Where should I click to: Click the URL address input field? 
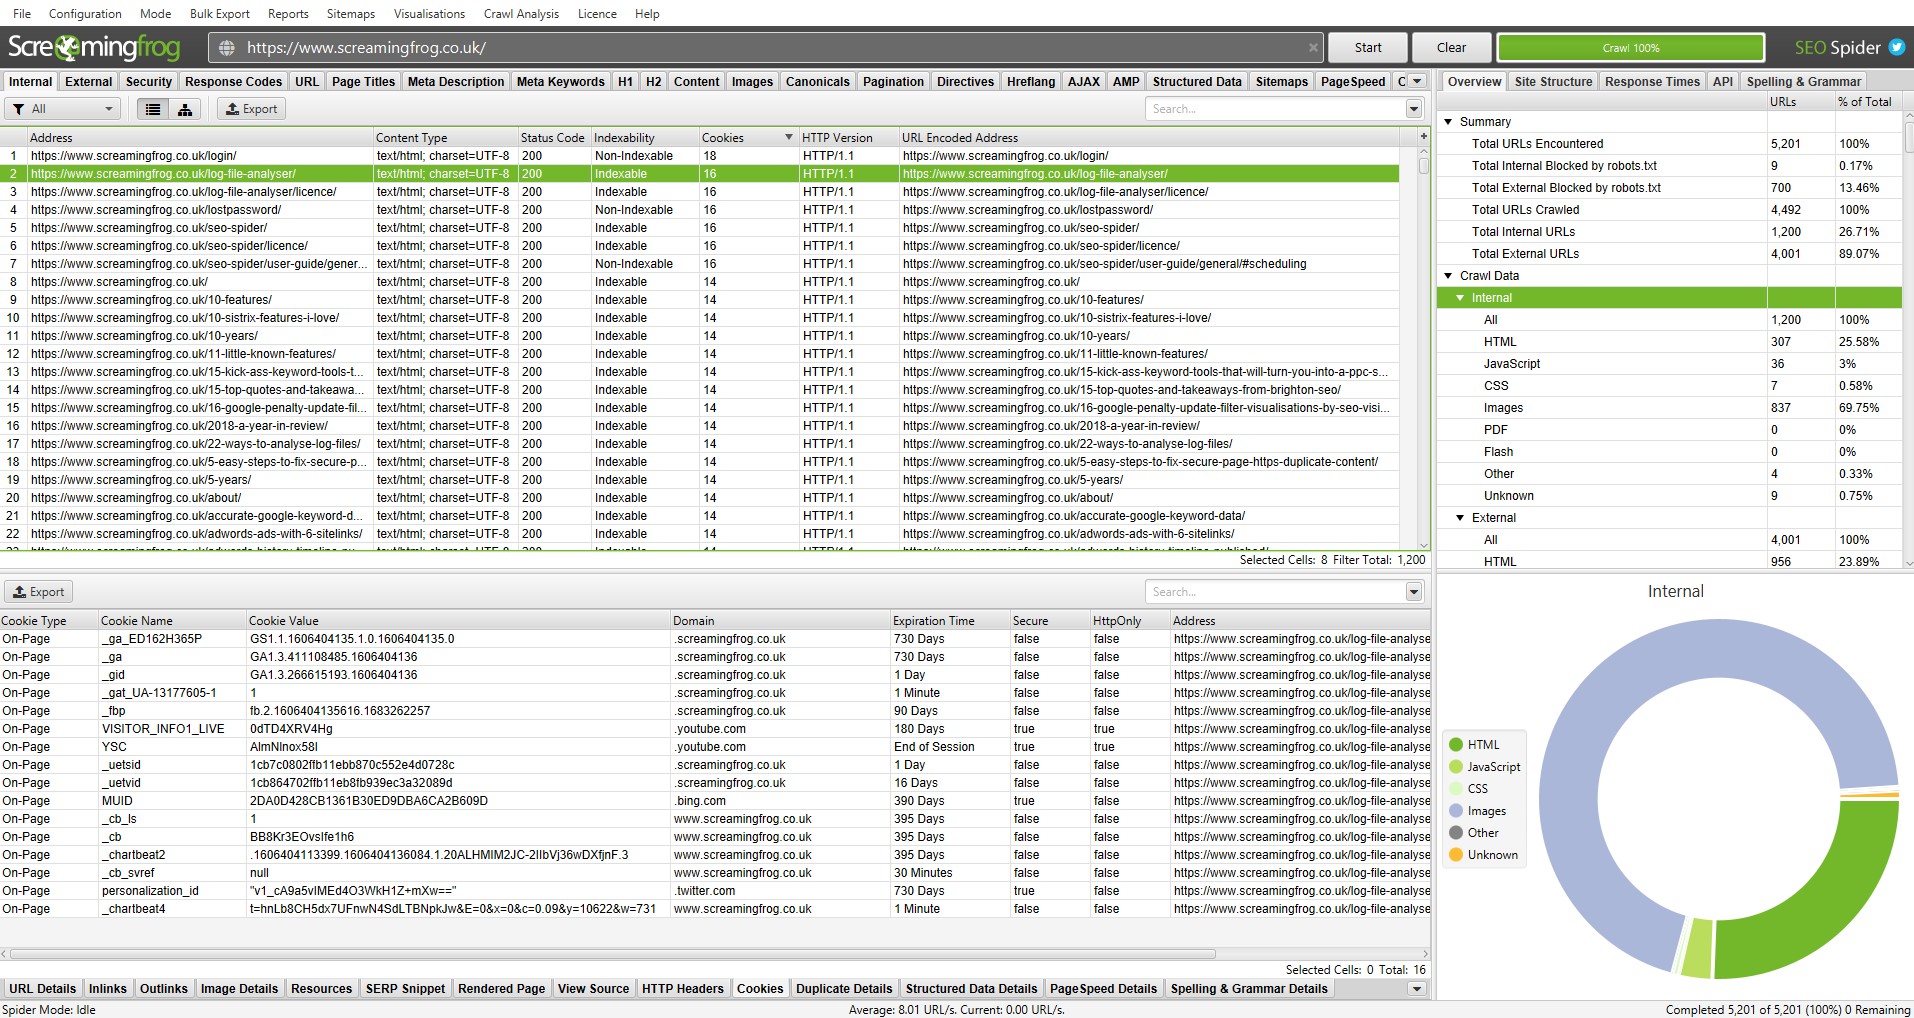point(765,48)
